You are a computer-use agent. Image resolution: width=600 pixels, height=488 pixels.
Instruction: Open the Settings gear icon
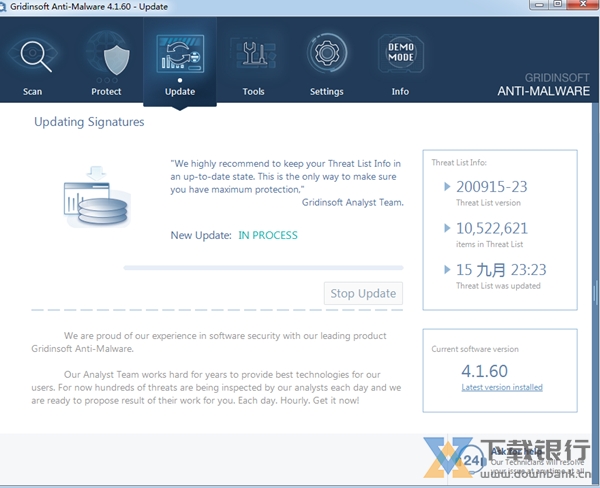327,53
